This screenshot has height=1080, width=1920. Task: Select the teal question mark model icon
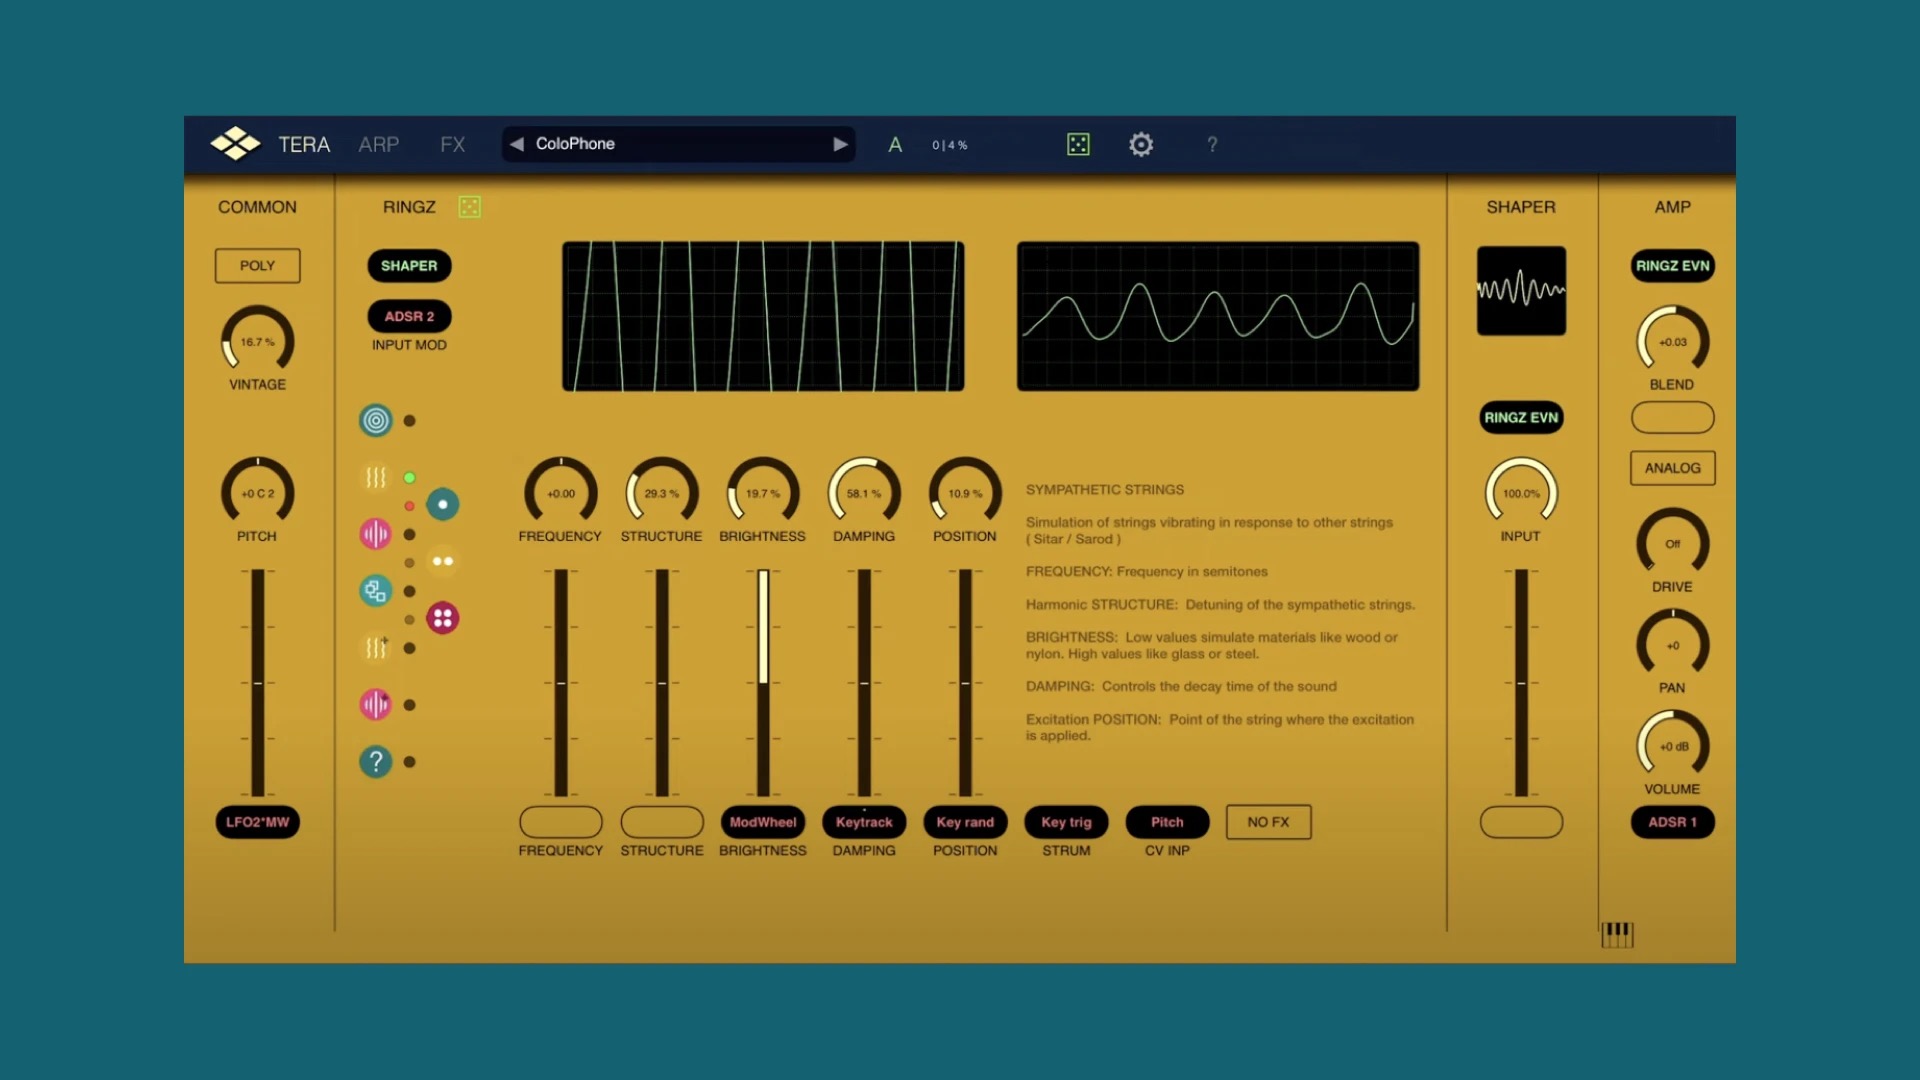[375, 762]
